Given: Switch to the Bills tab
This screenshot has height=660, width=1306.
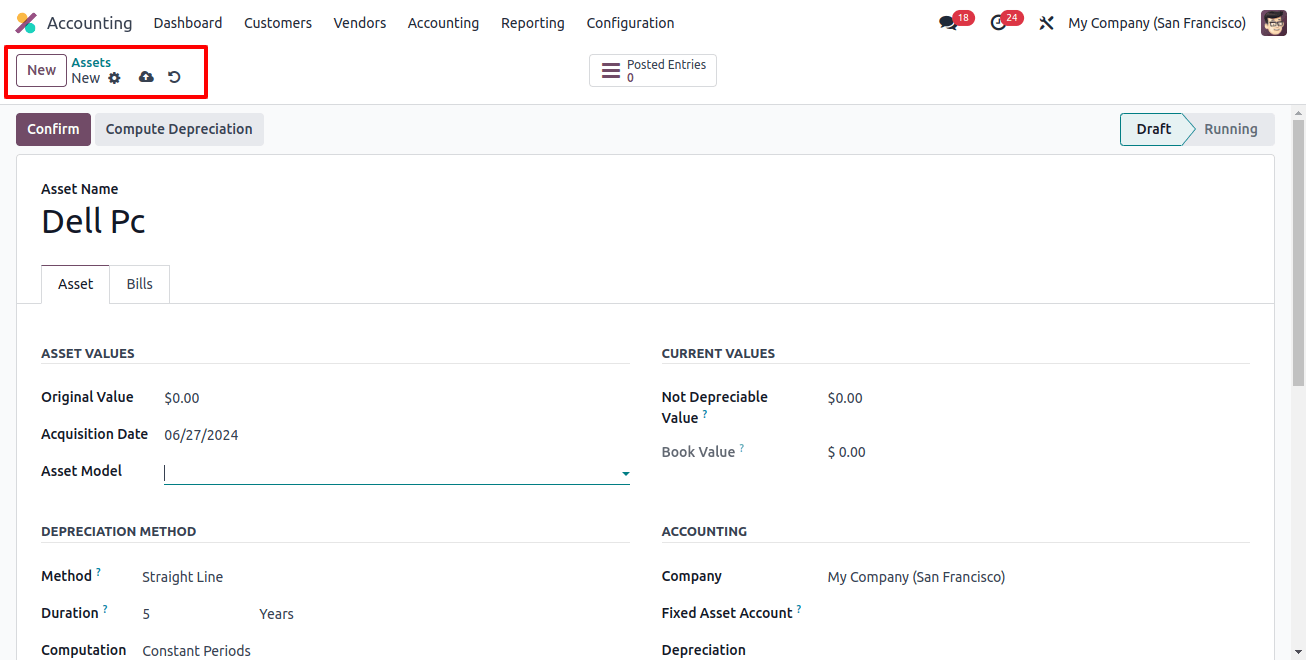Looking at the screenshot, I should [139, 283].
